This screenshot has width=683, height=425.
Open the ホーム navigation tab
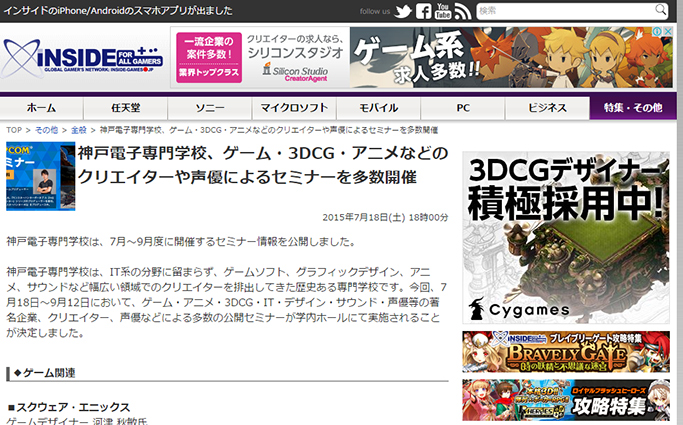pos(41,108)
